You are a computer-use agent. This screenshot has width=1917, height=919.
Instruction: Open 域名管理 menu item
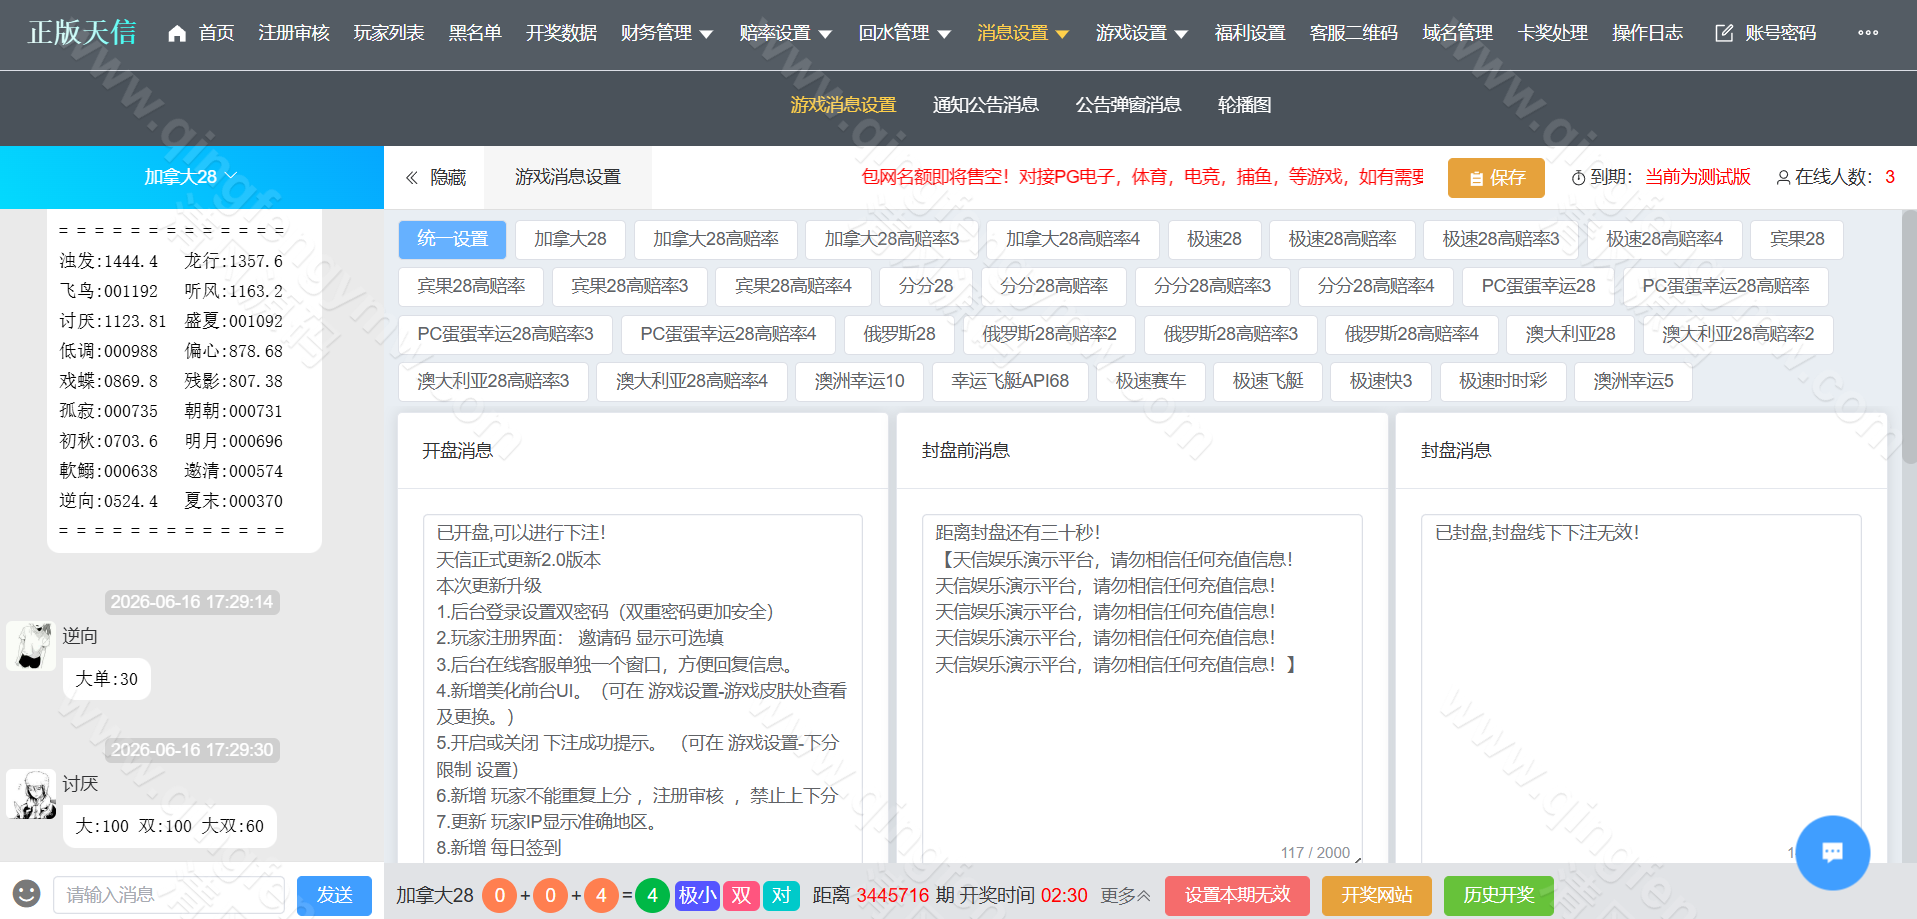(1458, 33)
